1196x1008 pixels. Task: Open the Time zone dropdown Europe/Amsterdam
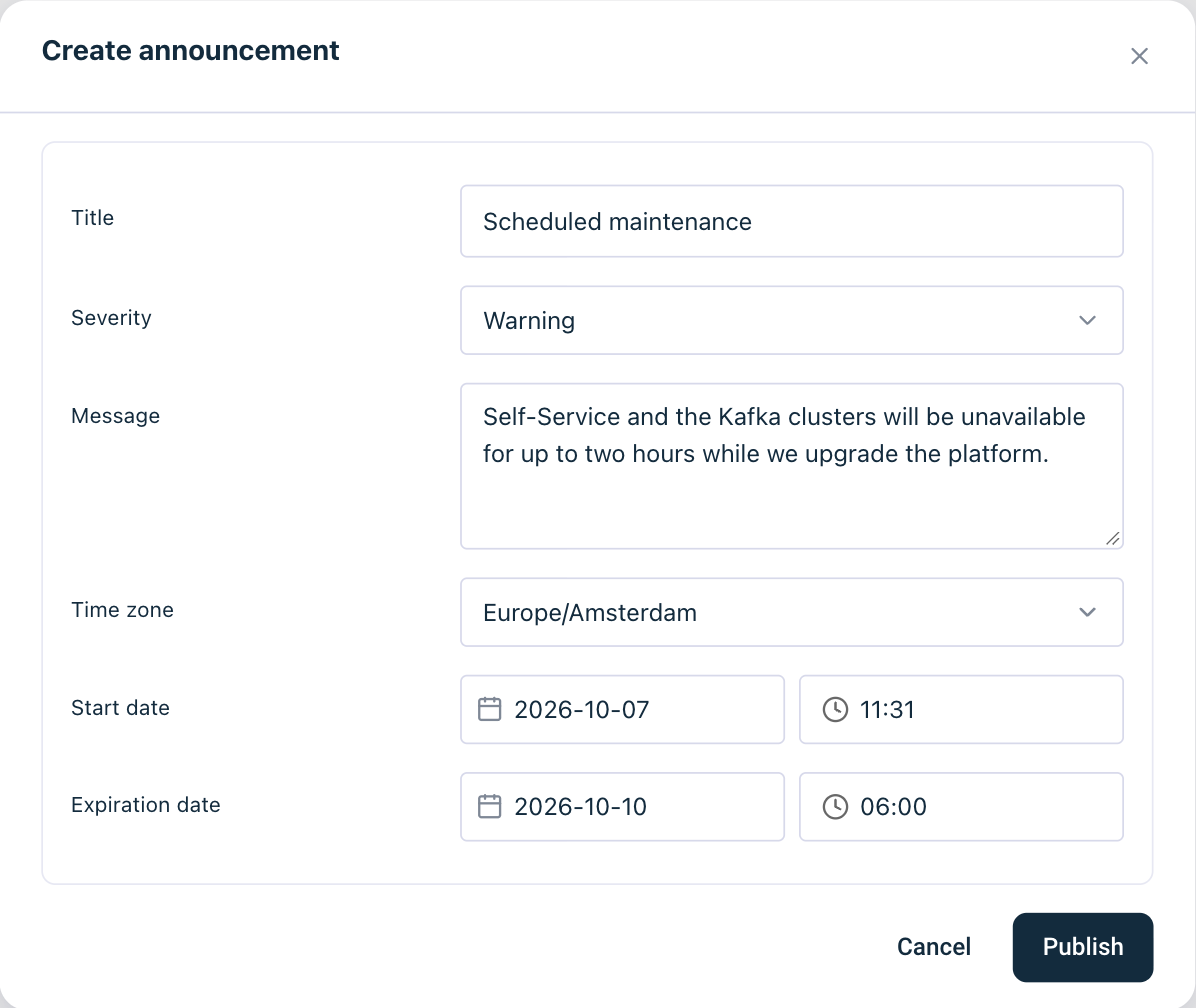pos(792,612)
